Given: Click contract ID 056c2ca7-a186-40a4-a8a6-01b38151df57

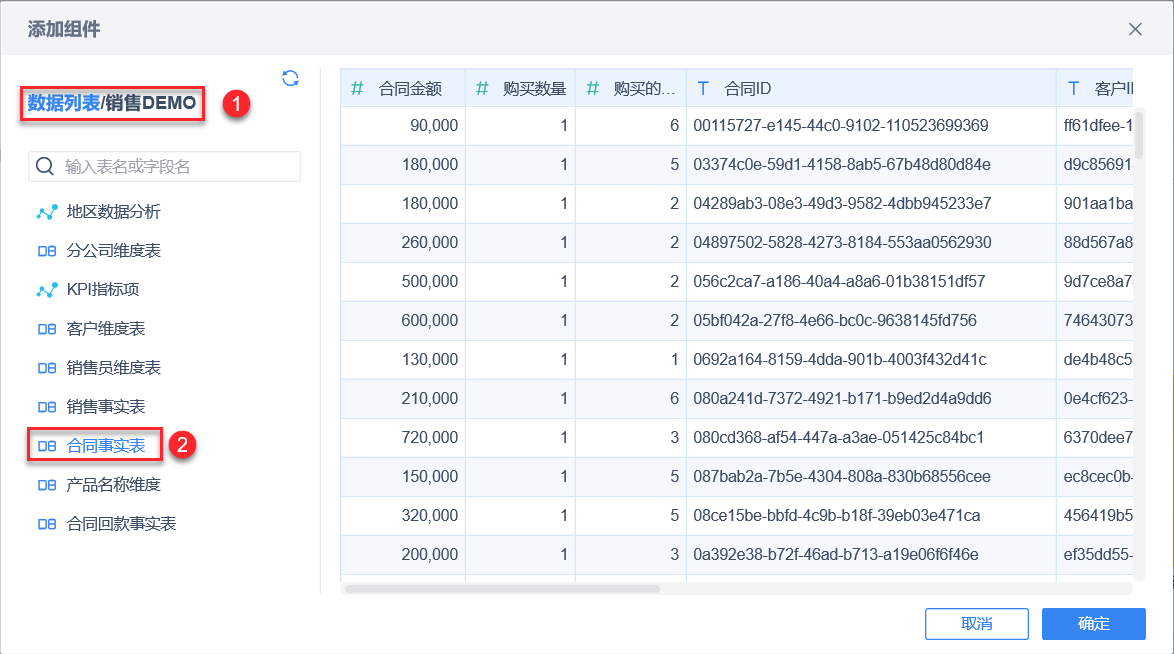Looking at the screenshot, I should [839, 281].
